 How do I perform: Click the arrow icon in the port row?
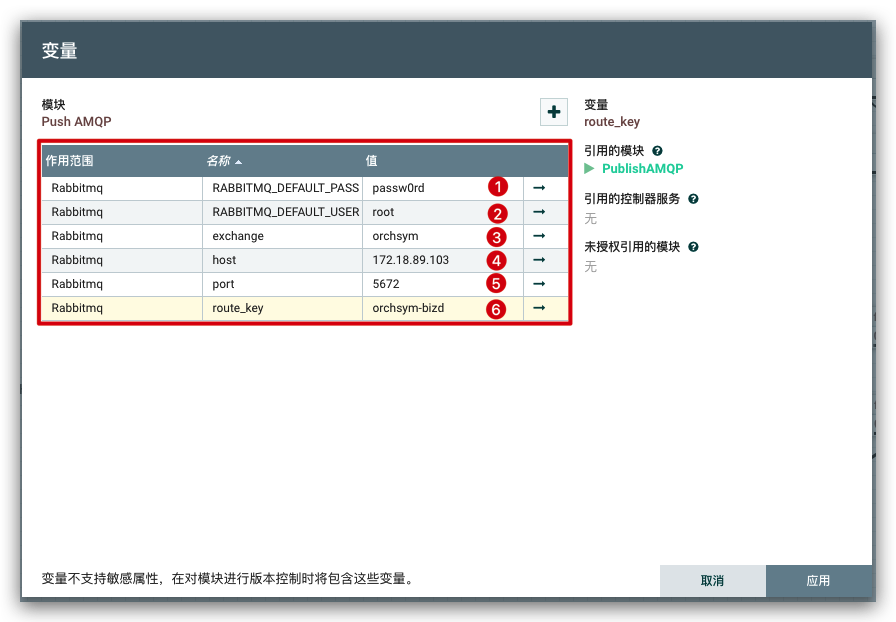(539, 284)
